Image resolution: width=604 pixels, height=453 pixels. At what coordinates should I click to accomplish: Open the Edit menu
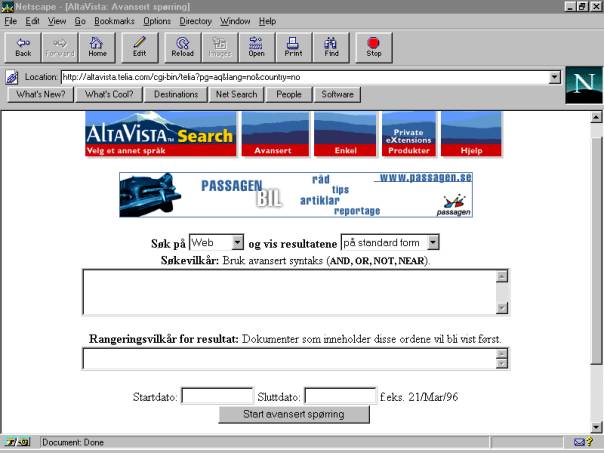[32, 21]
